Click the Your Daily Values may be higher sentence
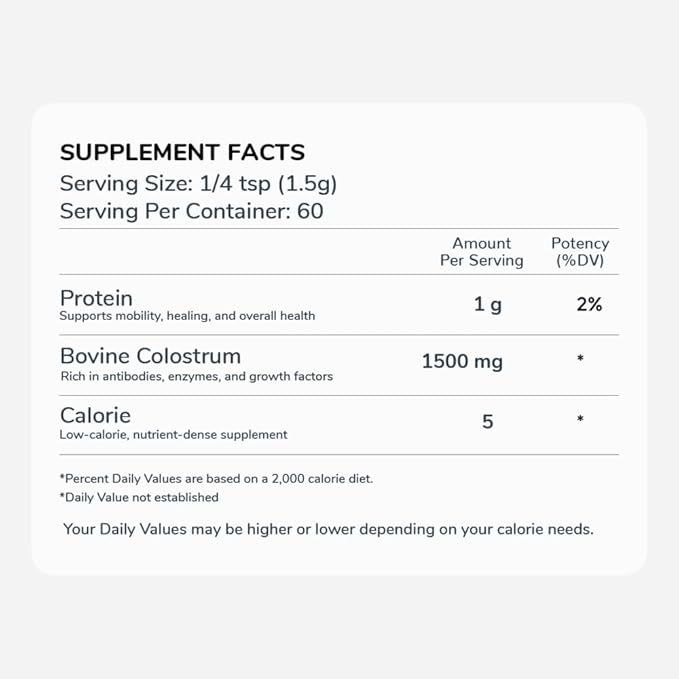Image resolution: width=679 pixels, height=679 pixels. [x=328, y=529]
